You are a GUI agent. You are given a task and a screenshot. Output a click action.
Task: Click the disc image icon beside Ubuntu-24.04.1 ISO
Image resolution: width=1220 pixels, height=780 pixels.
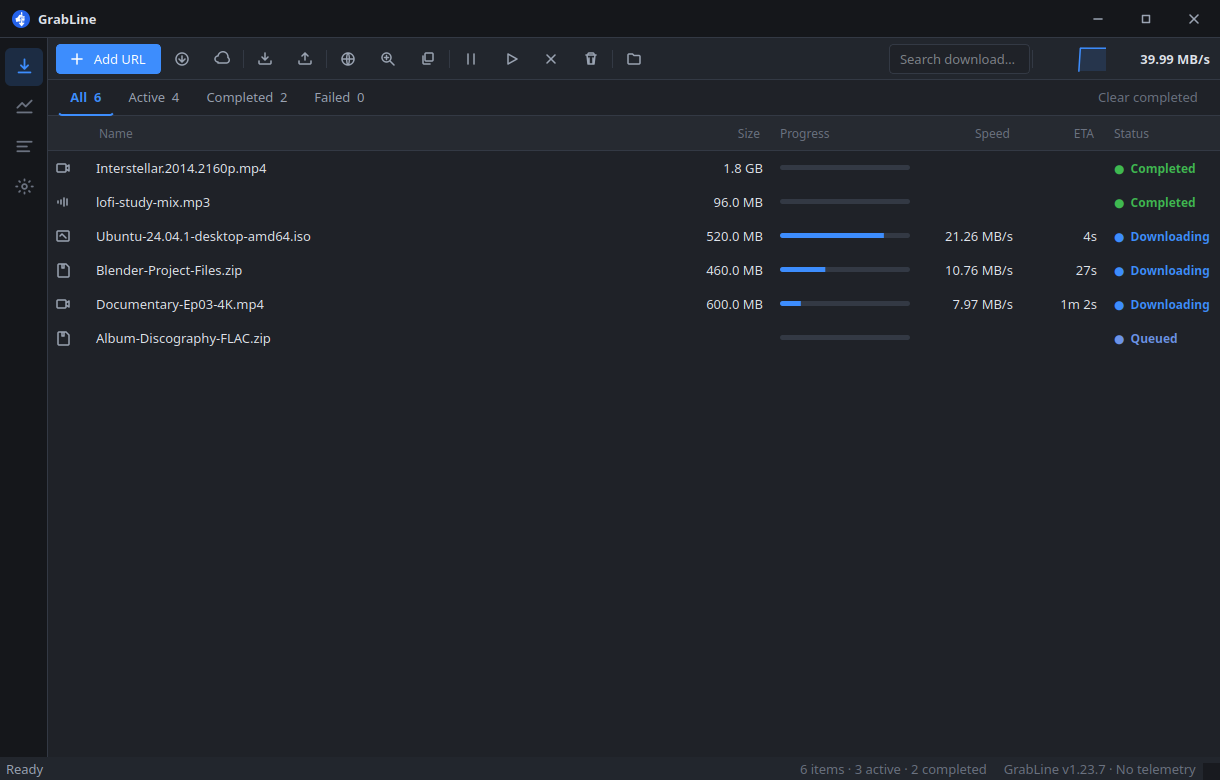coord(63,237)
